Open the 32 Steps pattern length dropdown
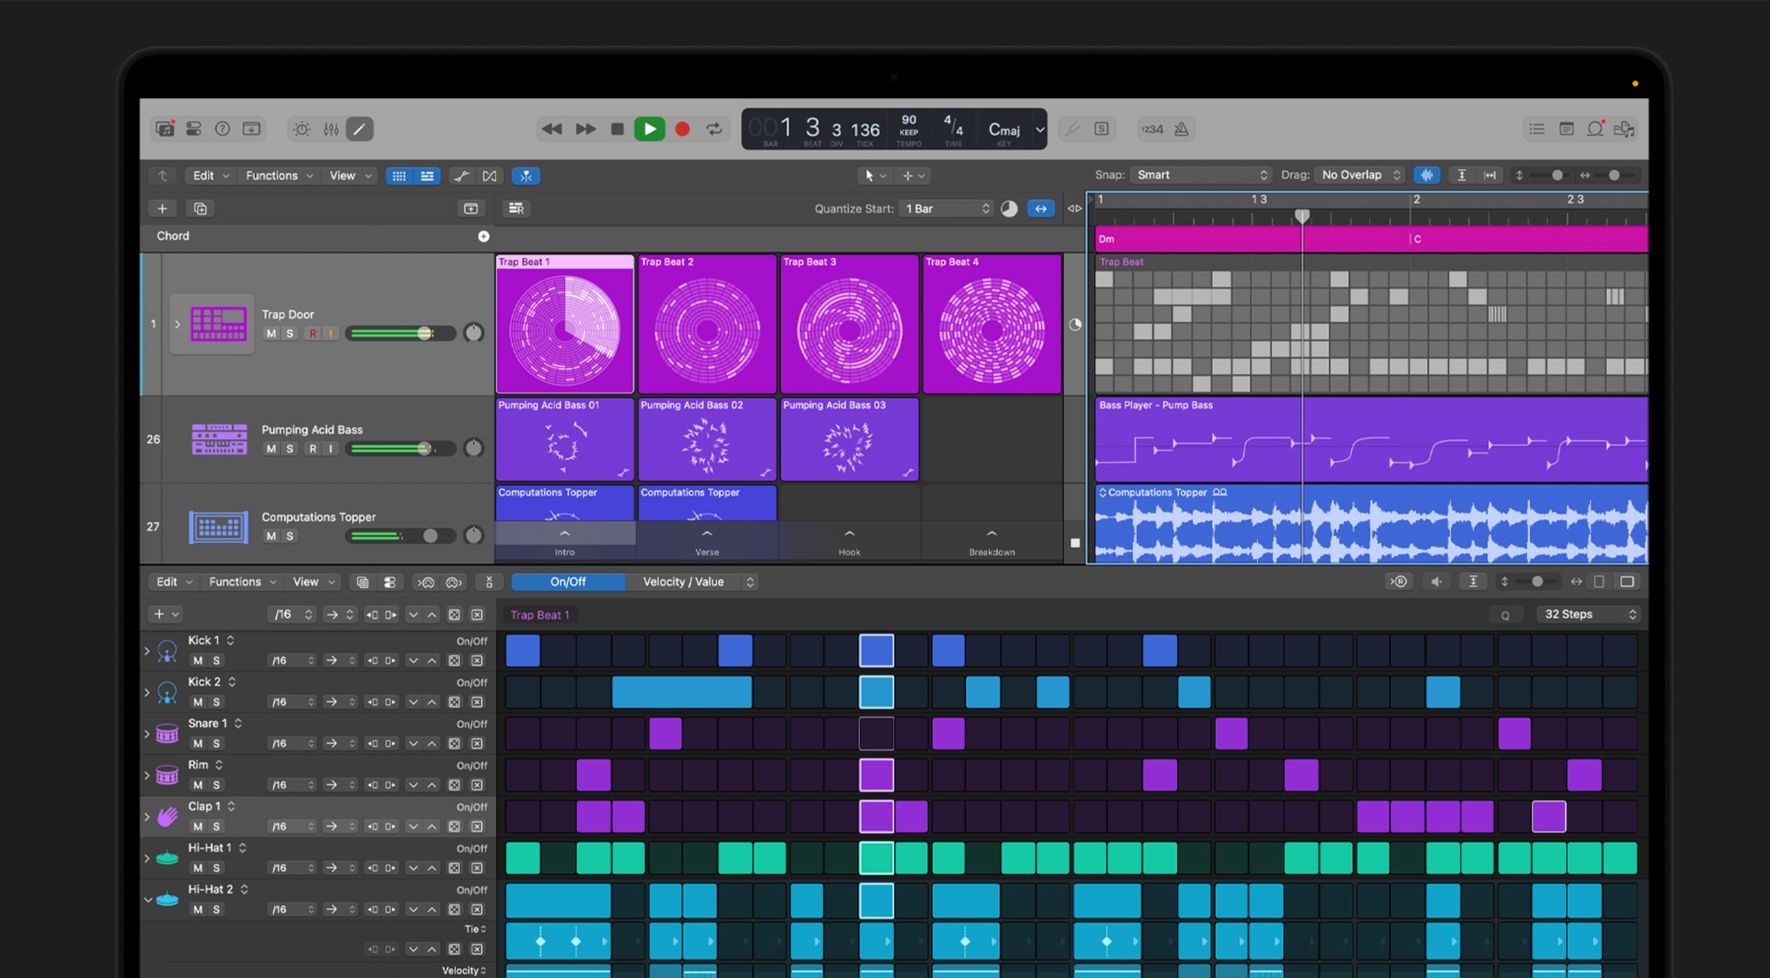 (x=1589, y=614)
